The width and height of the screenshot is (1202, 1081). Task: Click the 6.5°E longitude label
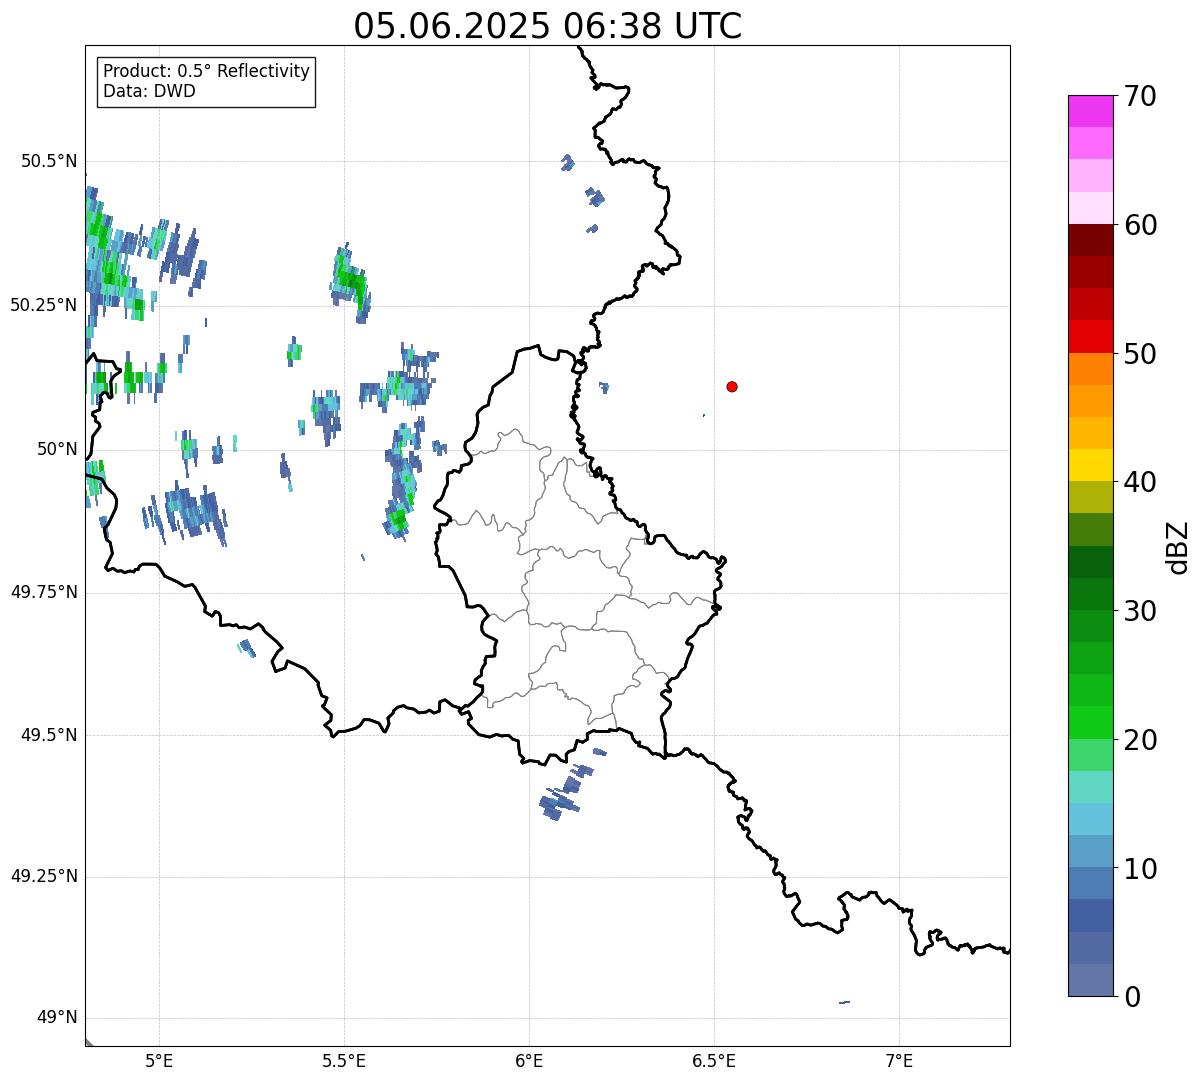pyautogui.click(x=714, y=1060)
